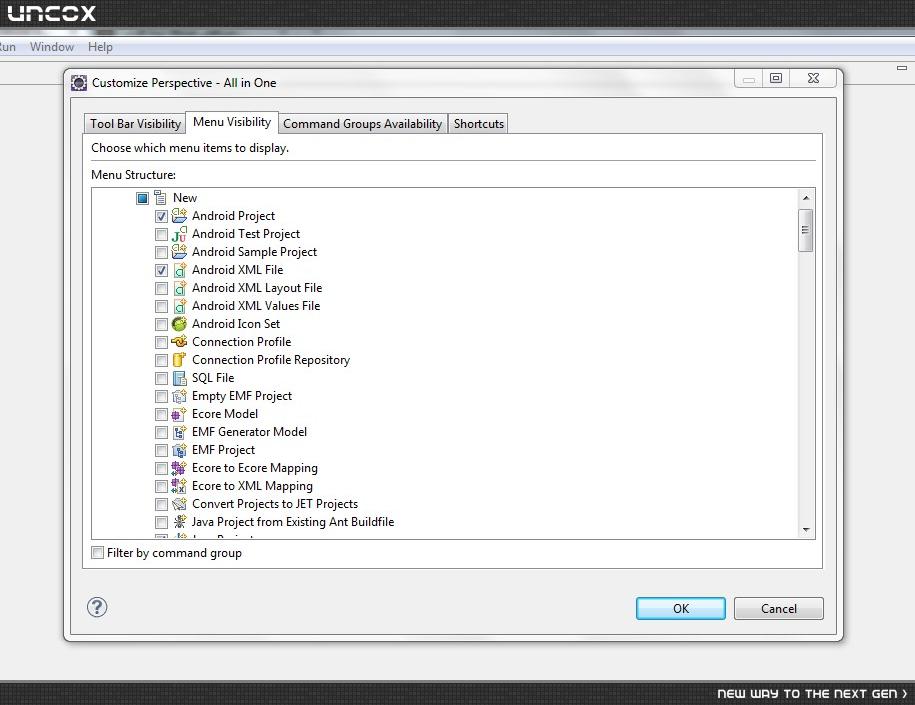Check the EMF Project checkbox
The width and height of the screenshot is (915, 705).
[x=162, y=451]
